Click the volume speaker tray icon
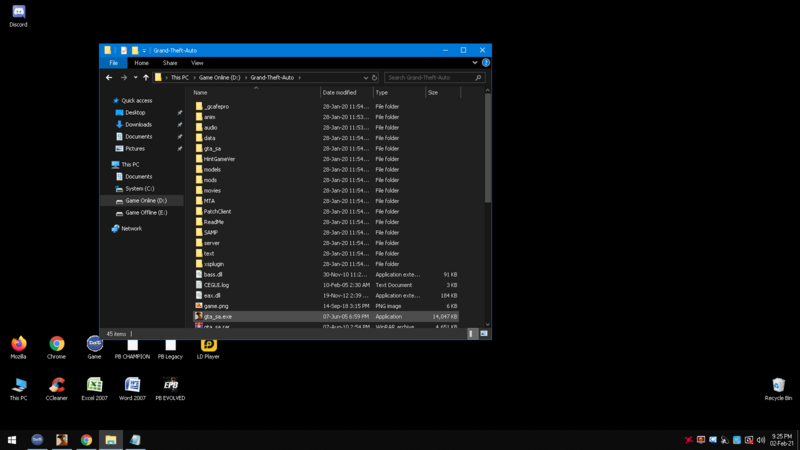The width and height of the screenshot is (800, 450). tap(761, 440)
